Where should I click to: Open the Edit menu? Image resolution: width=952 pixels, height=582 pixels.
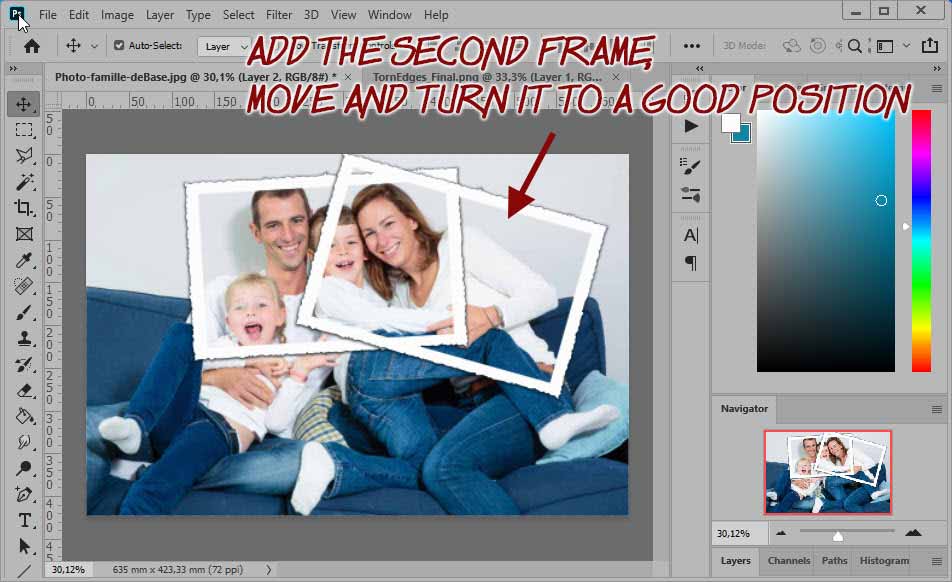(79, 15)
